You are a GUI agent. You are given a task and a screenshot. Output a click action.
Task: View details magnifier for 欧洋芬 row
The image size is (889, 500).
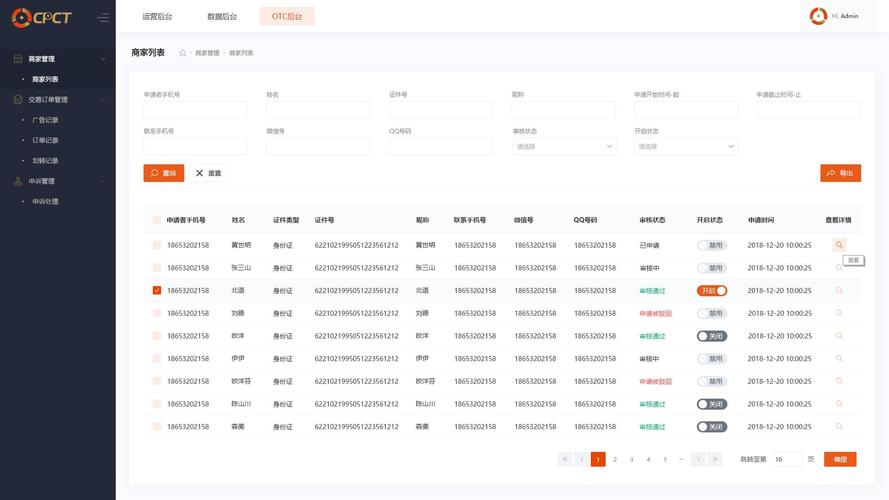click(839, 381)
